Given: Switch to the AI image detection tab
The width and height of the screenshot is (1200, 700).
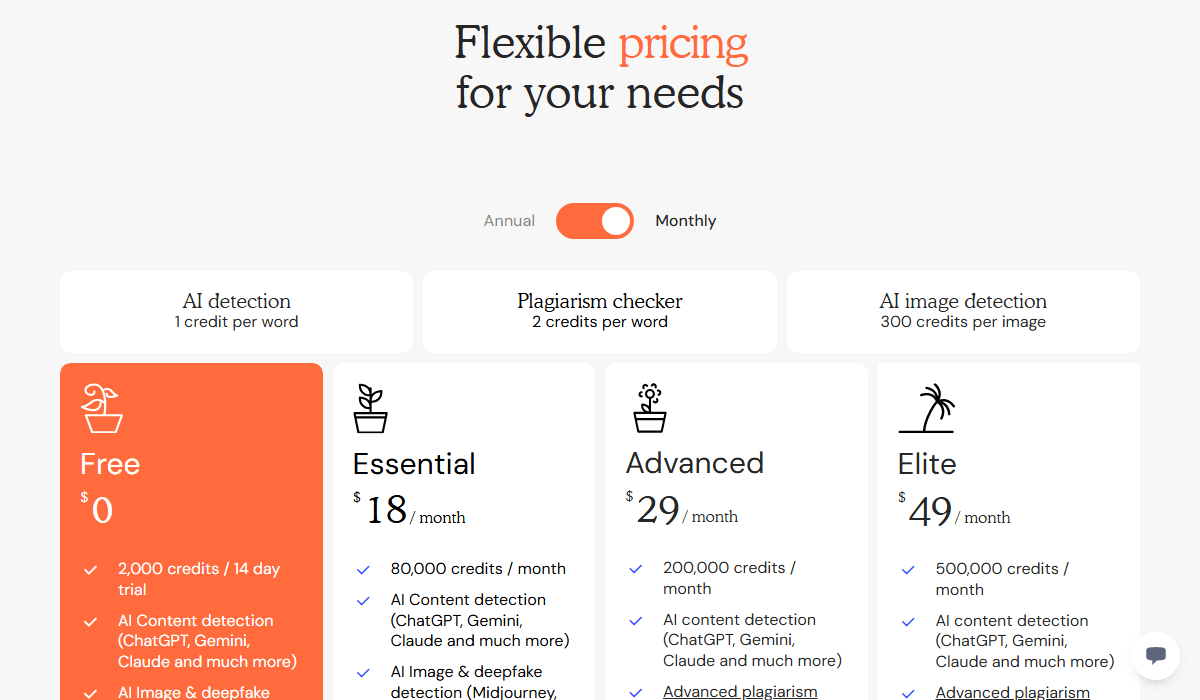Looking at the screenshot, I should pyautogui.click(x=963, y=311).
